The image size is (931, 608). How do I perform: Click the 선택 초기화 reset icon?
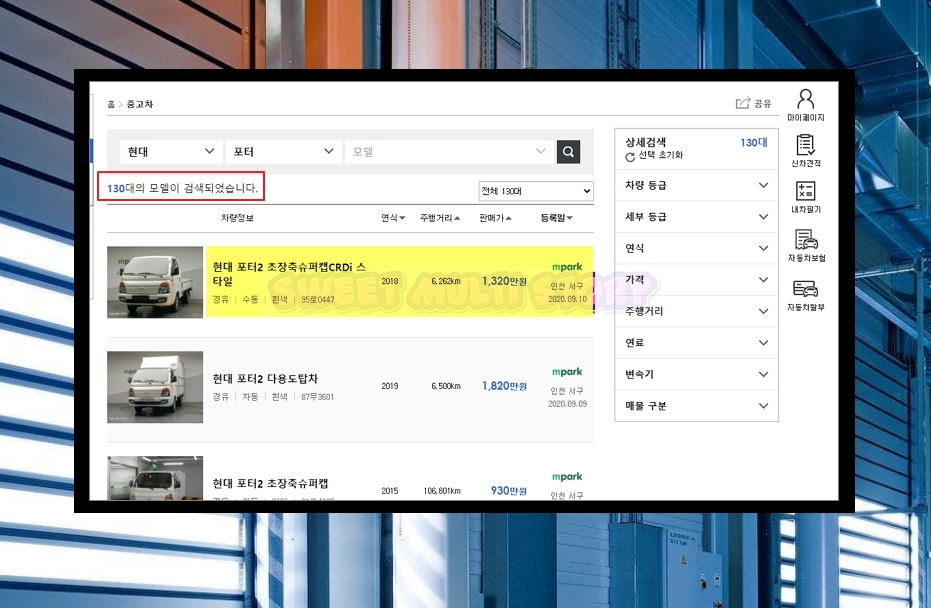630,157
